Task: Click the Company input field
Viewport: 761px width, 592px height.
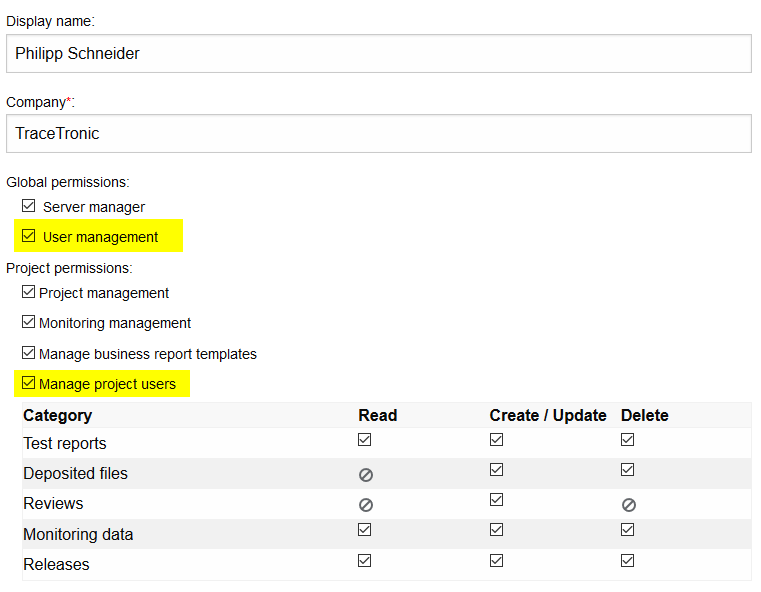Action: 379,133
